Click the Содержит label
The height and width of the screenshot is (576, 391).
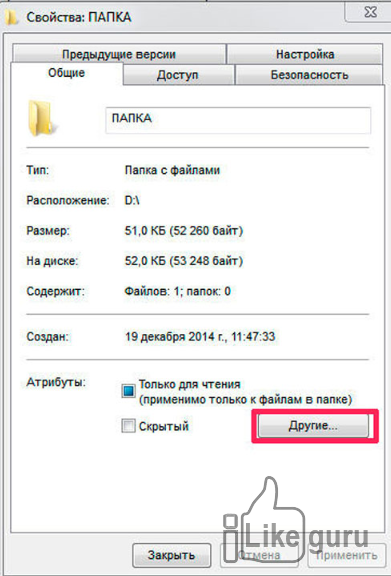click(55, 292)
